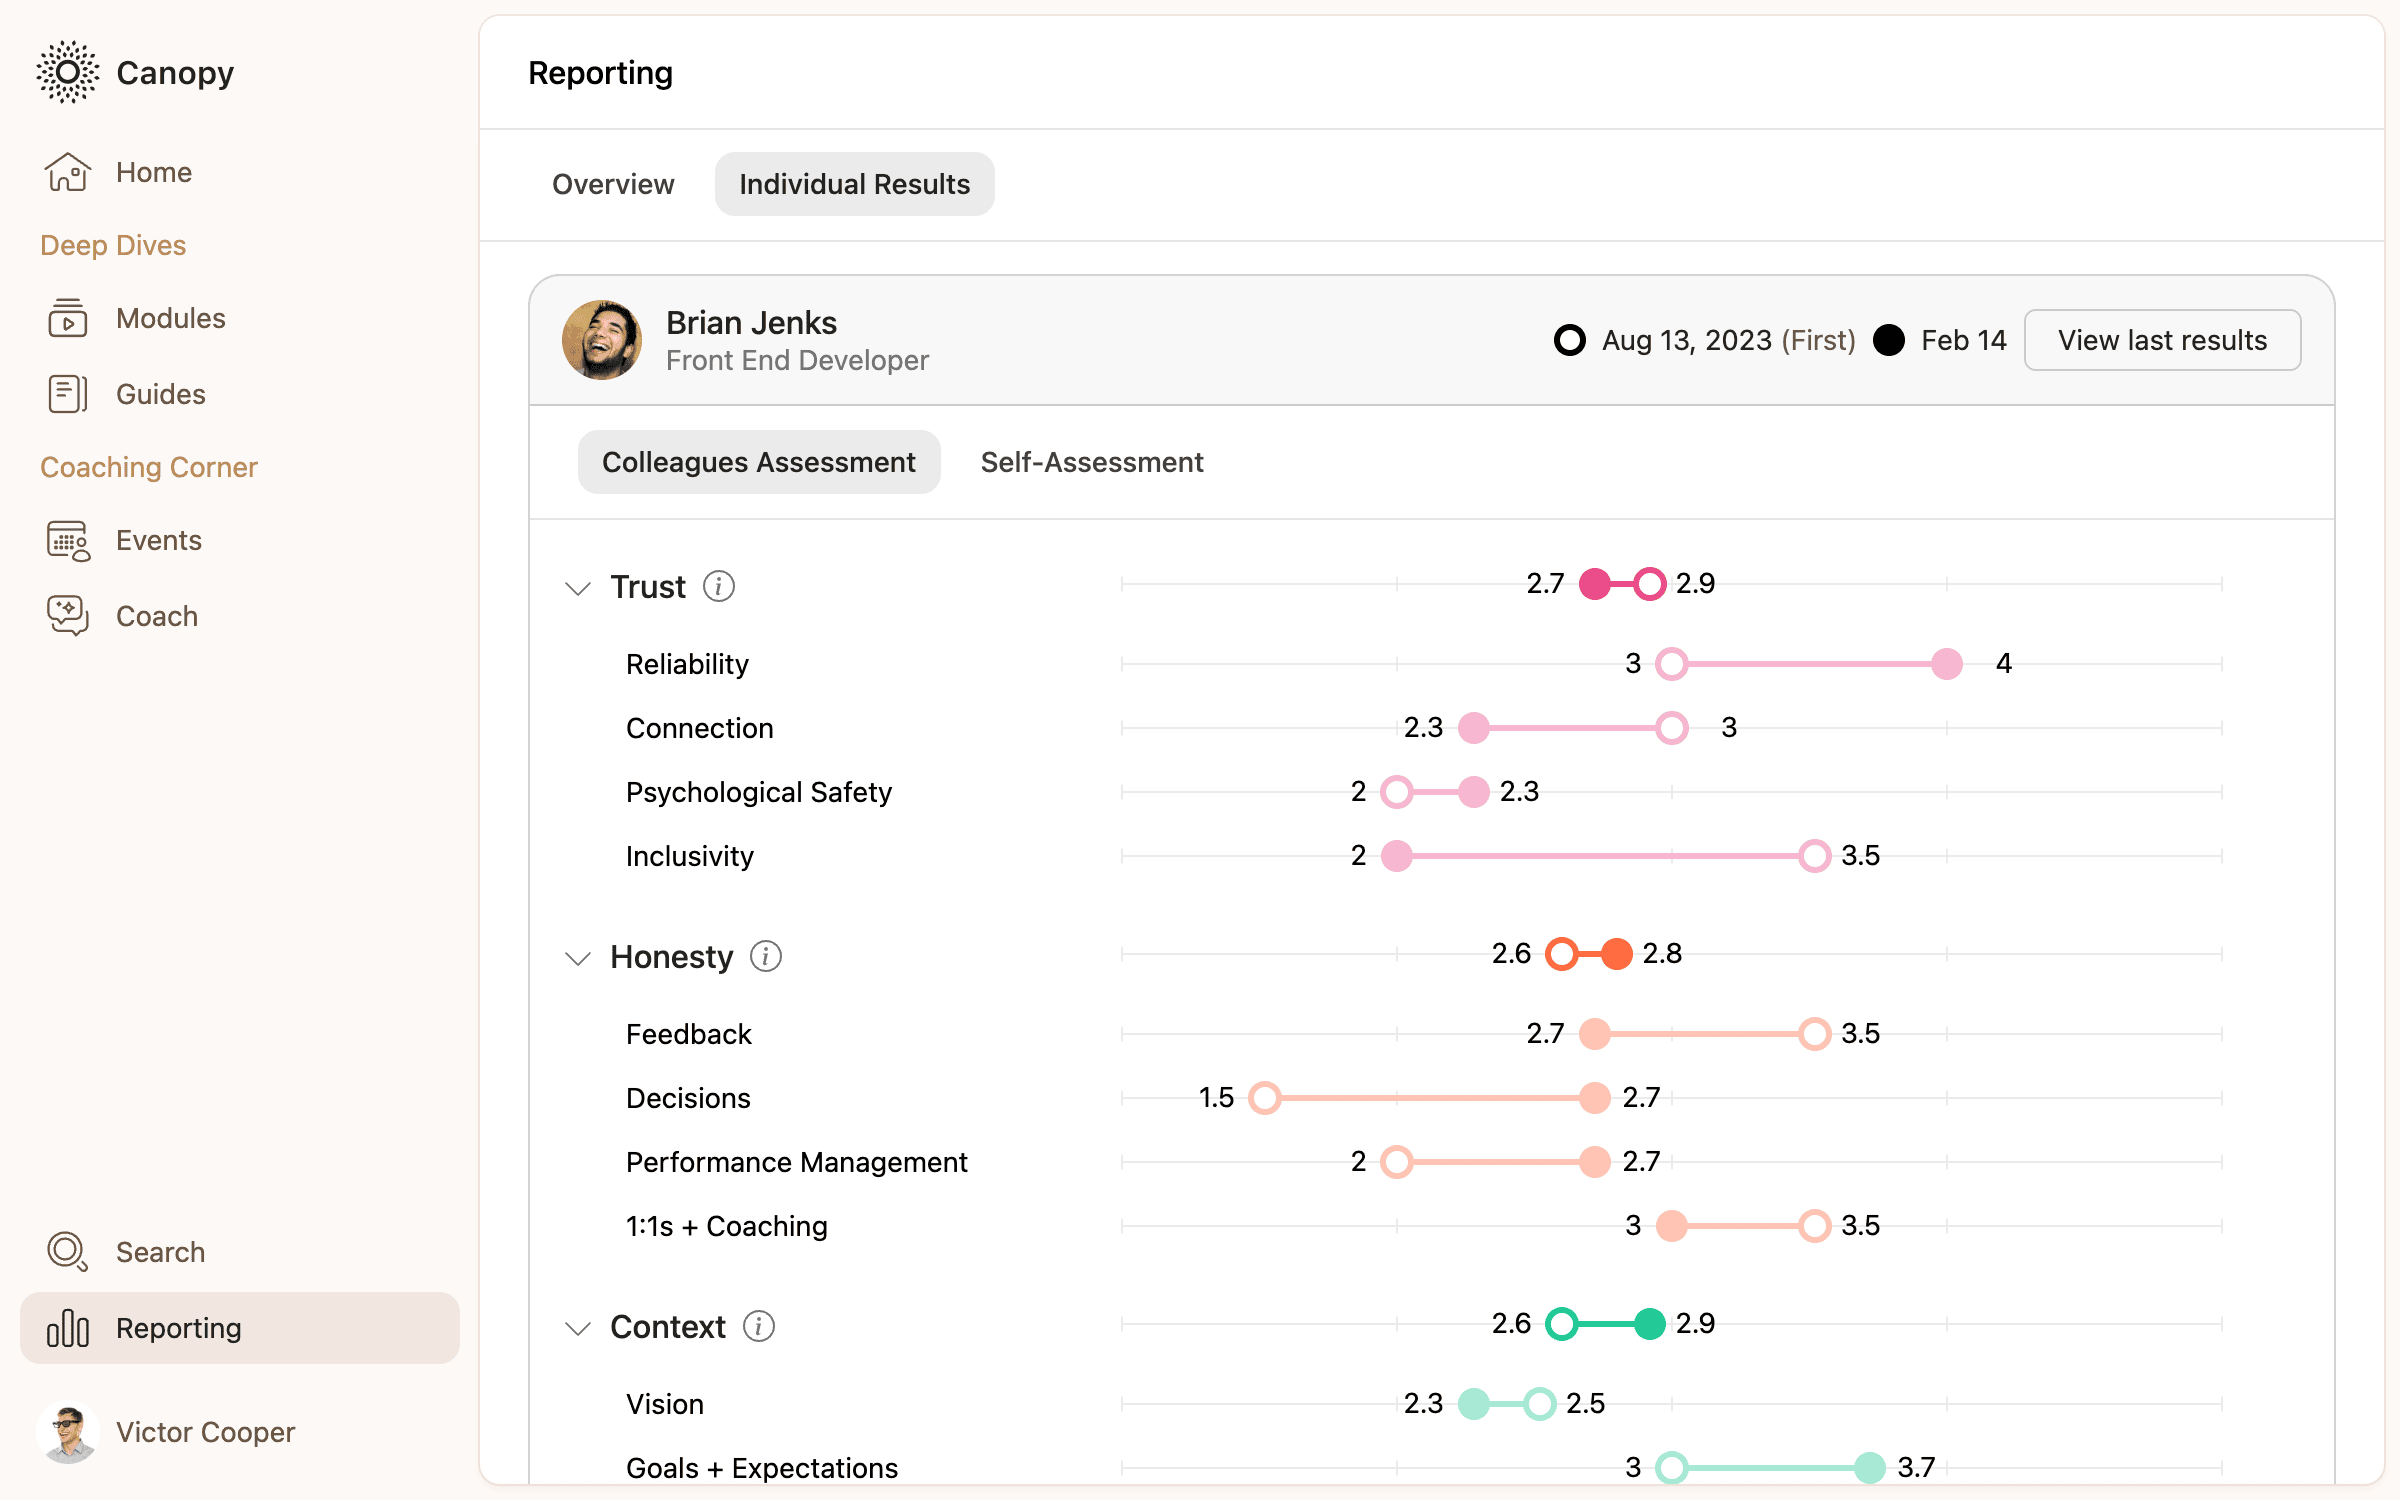The width and height of the screenshot is (2400, 1500).
Task: Open the Trust info tooltip icon
Action: coord(719,586)
